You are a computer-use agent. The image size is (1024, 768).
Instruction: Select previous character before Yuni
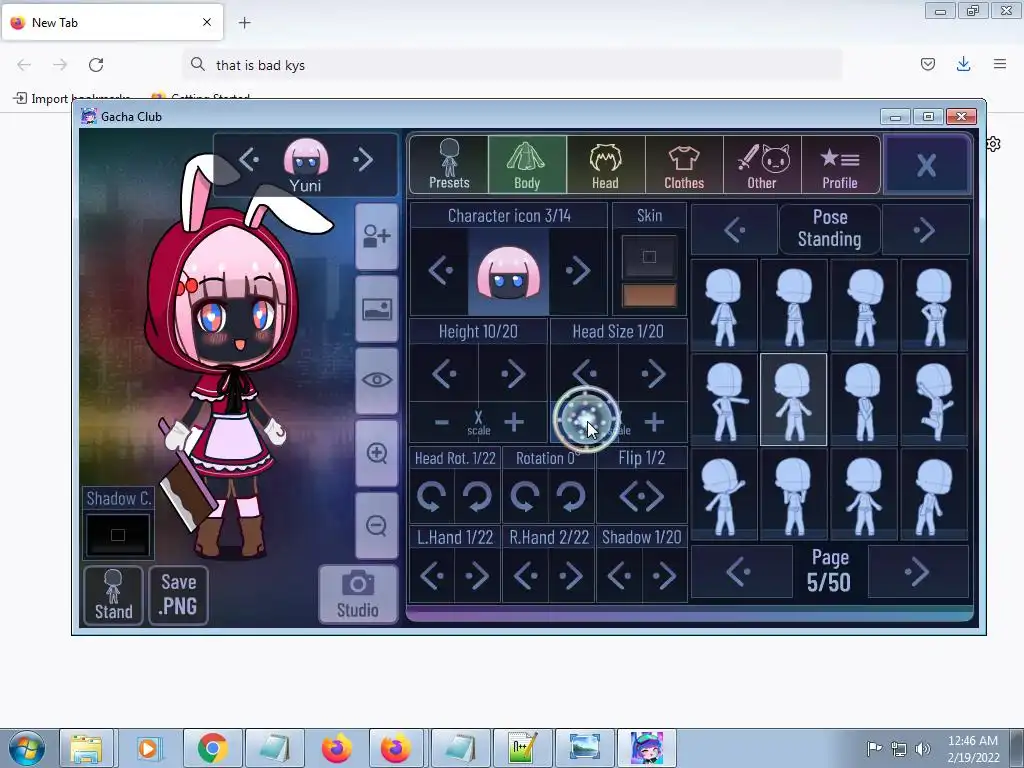[248, 159]
